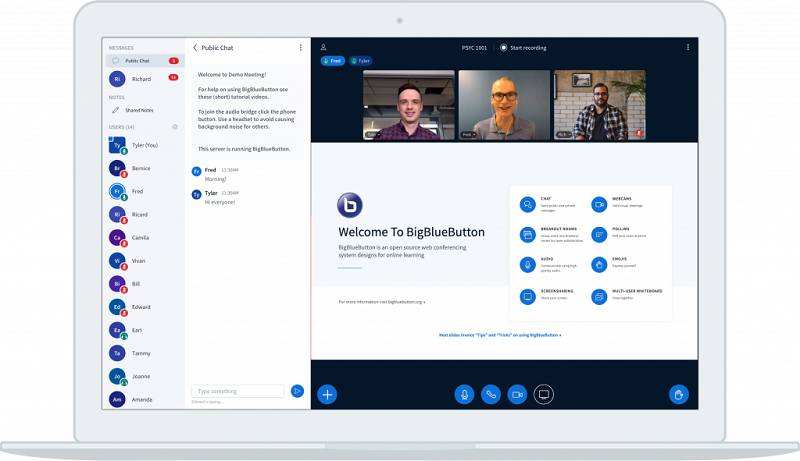Viewport: 800px width, 461px height.
Task: Start screen sharing with the monitor button
Action: [x=544, y=394]
